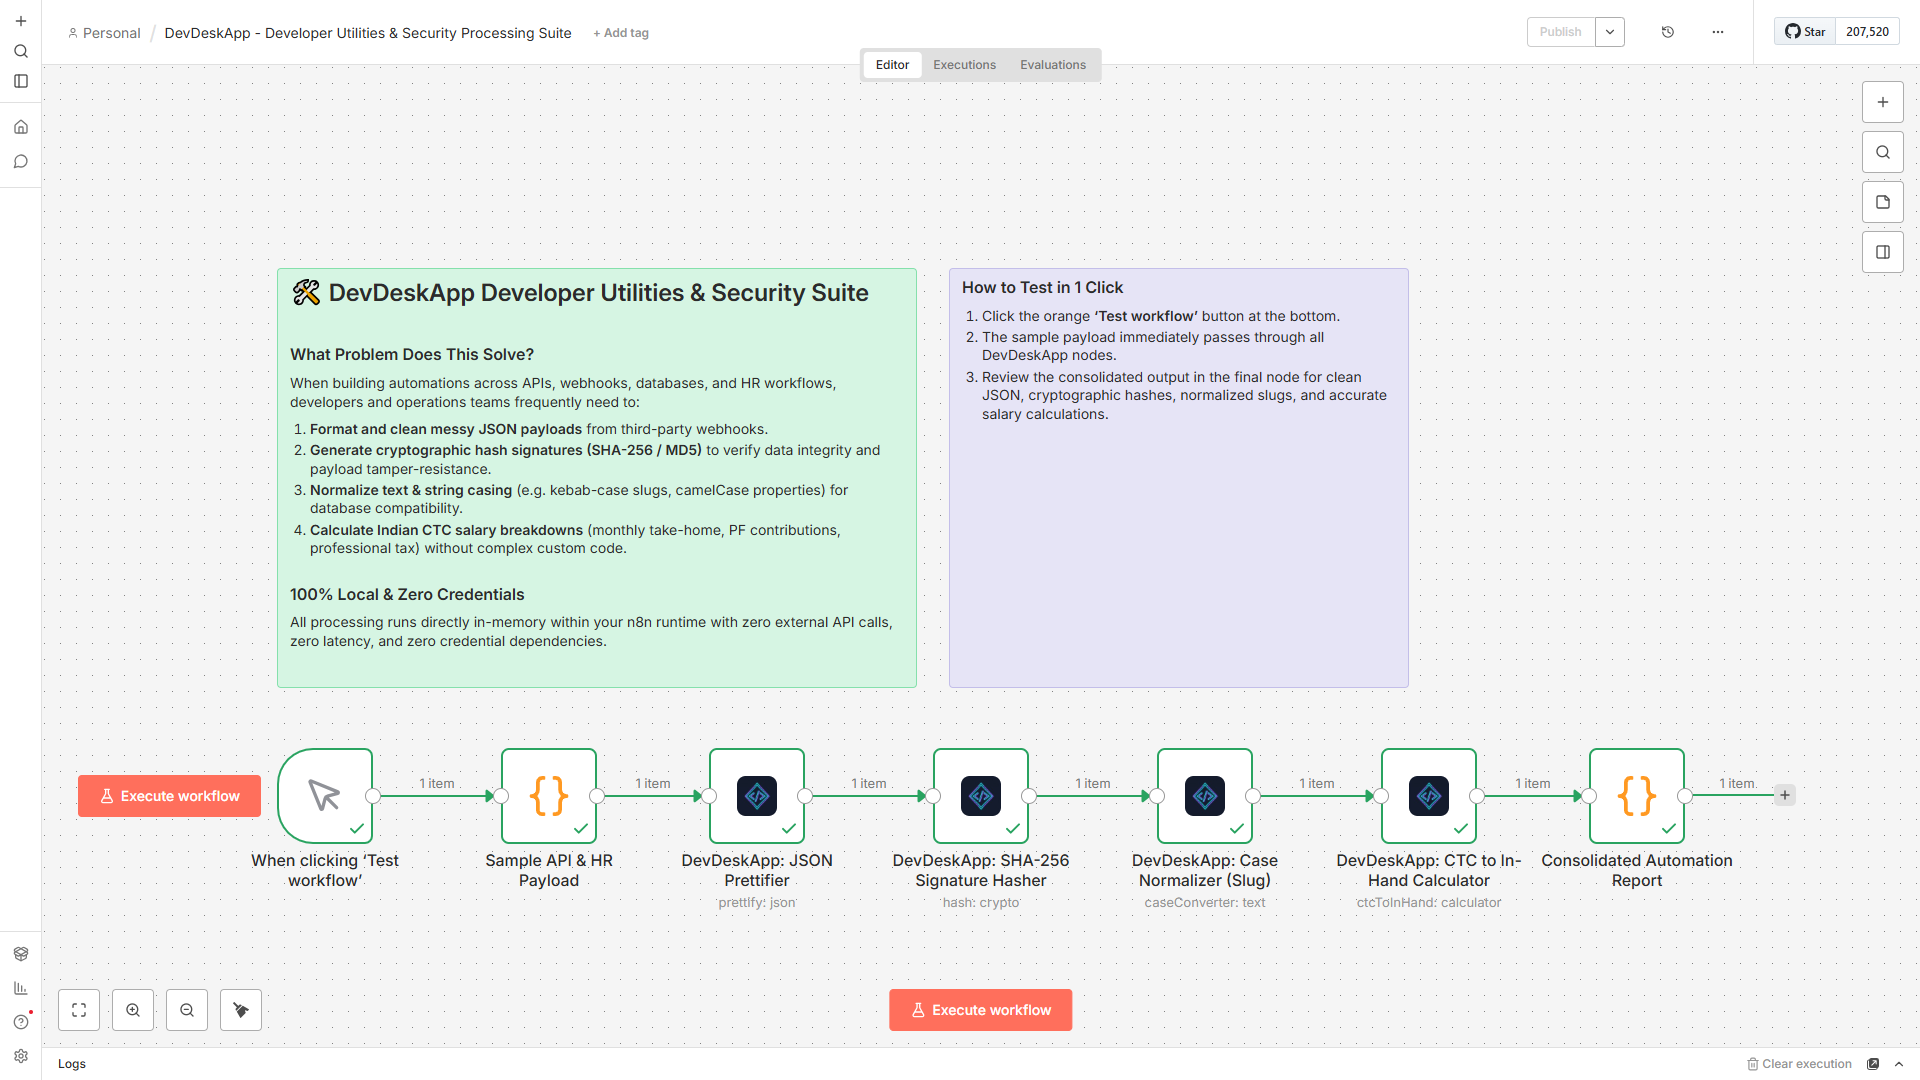Switch to the Editor tab
1920x1080 pixels.
[x=892, y=65]
